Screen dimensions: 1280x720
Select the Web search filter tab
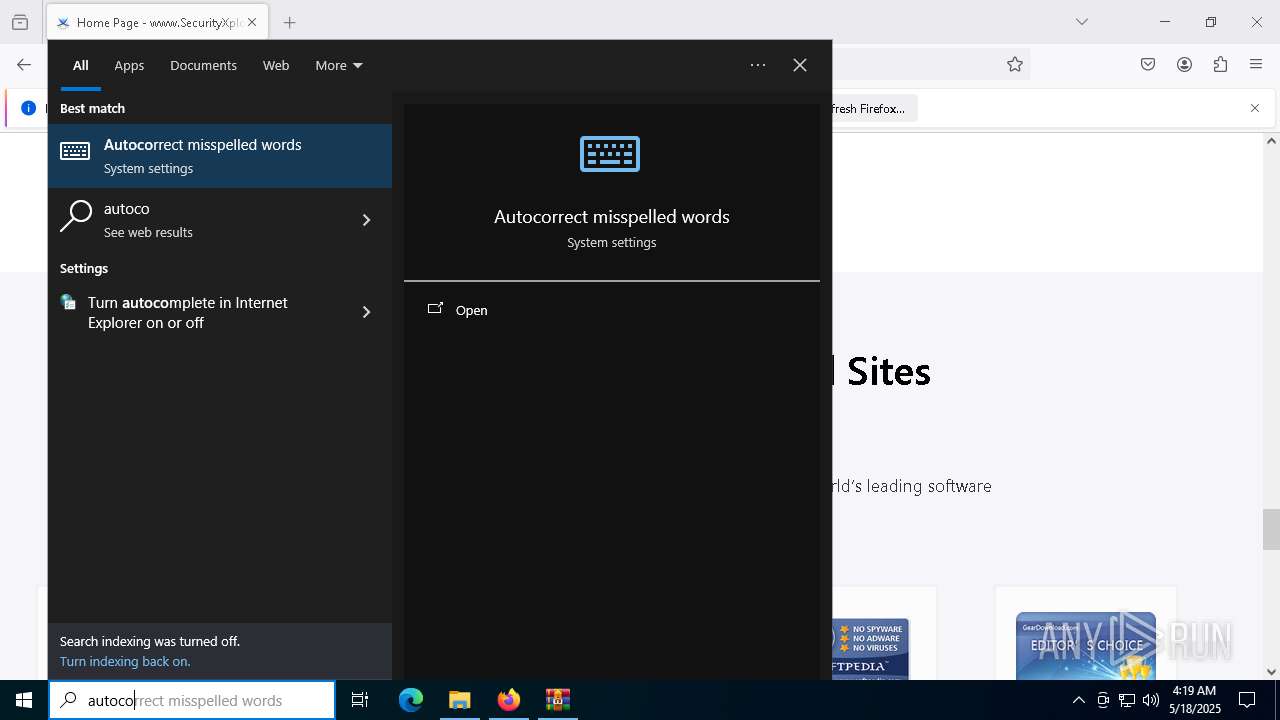tap(276, 65)
